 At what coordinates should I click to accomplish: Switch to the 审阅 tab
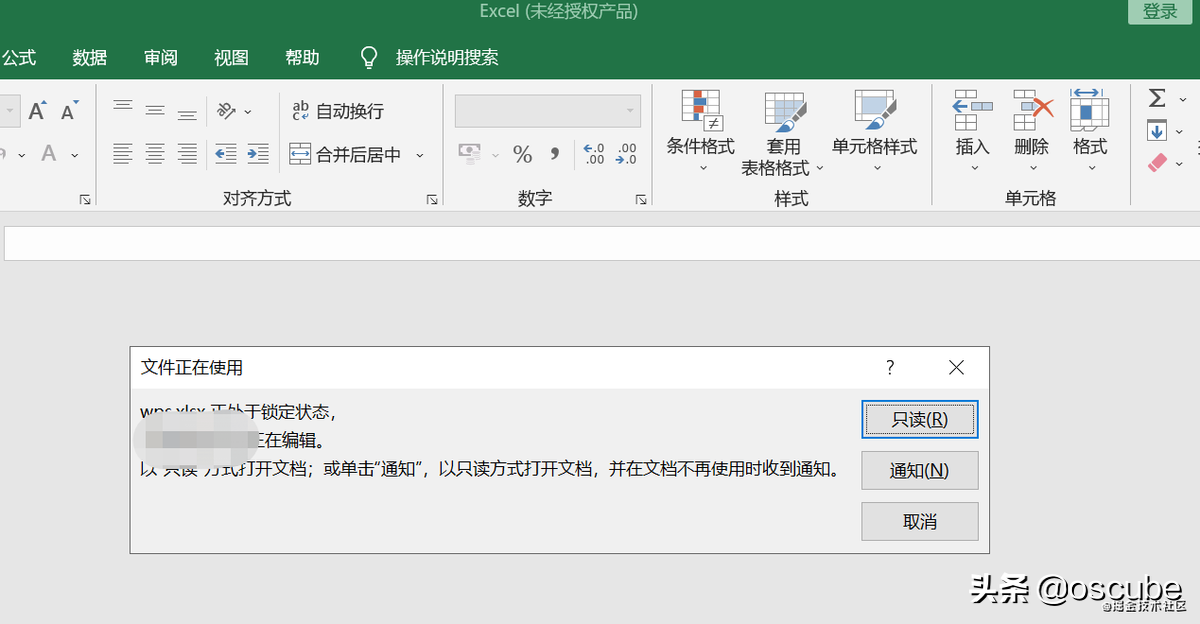[160, 58]
